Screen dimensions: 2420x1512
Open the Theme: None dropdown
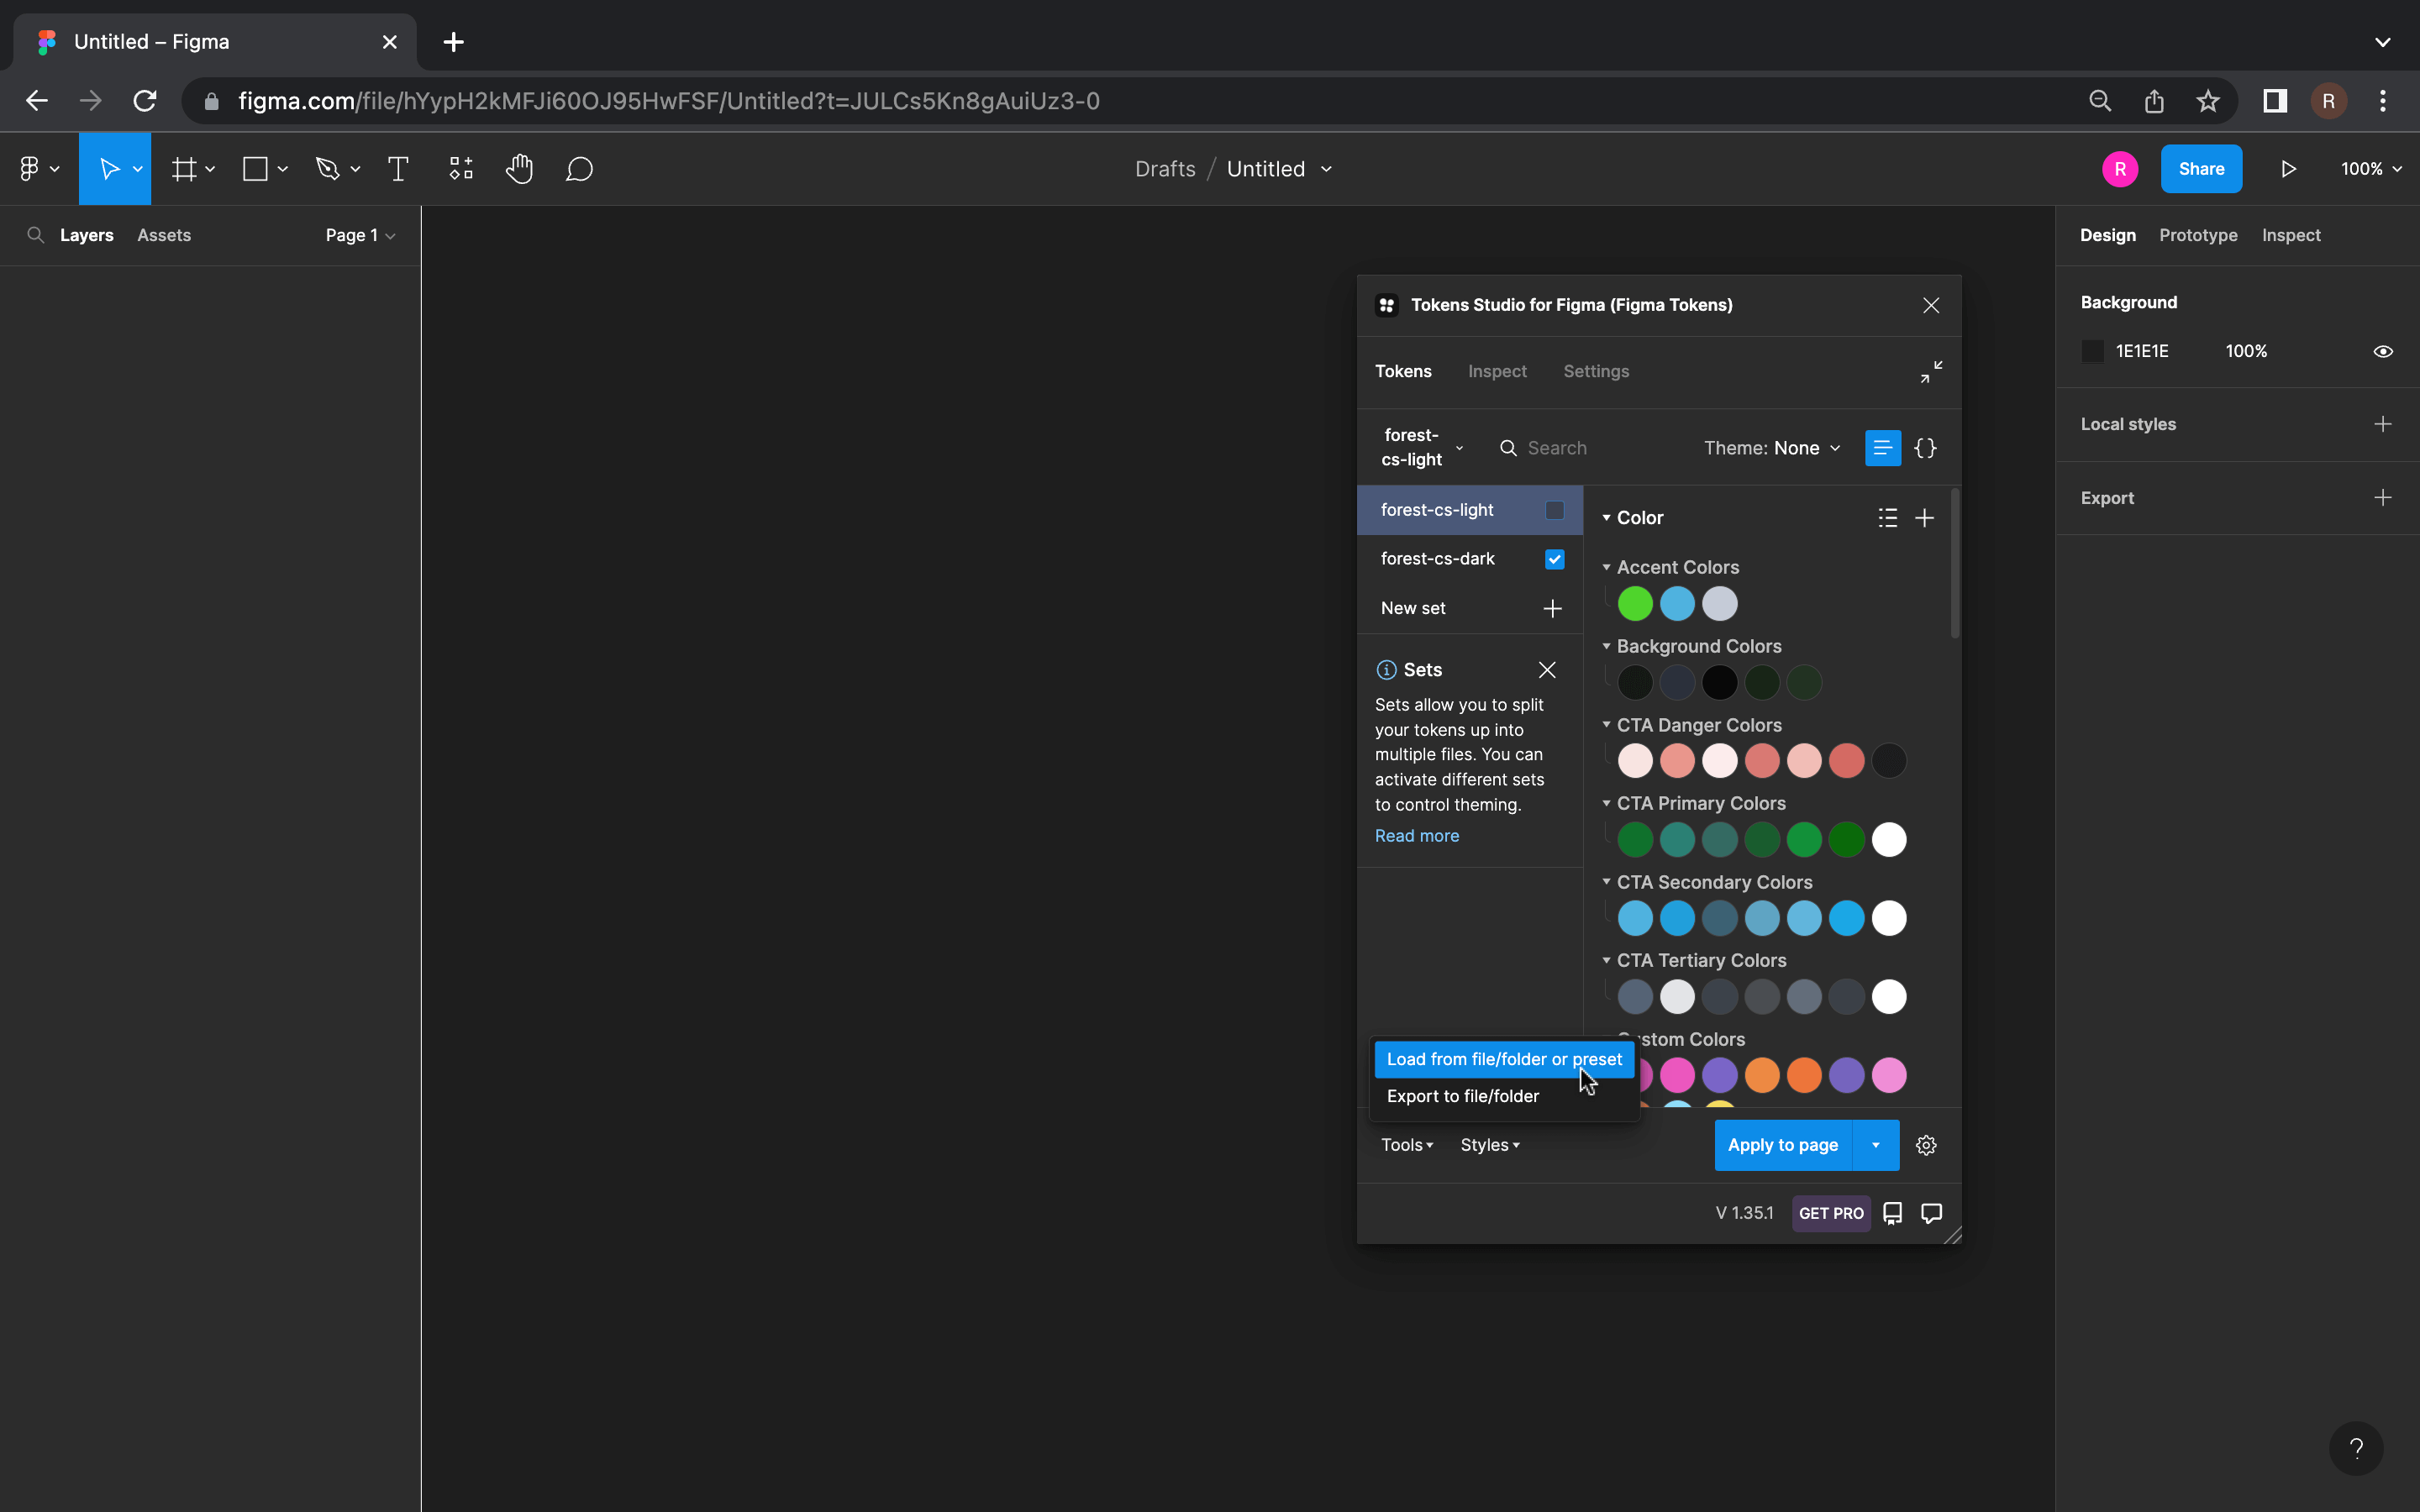[1772, 448]
